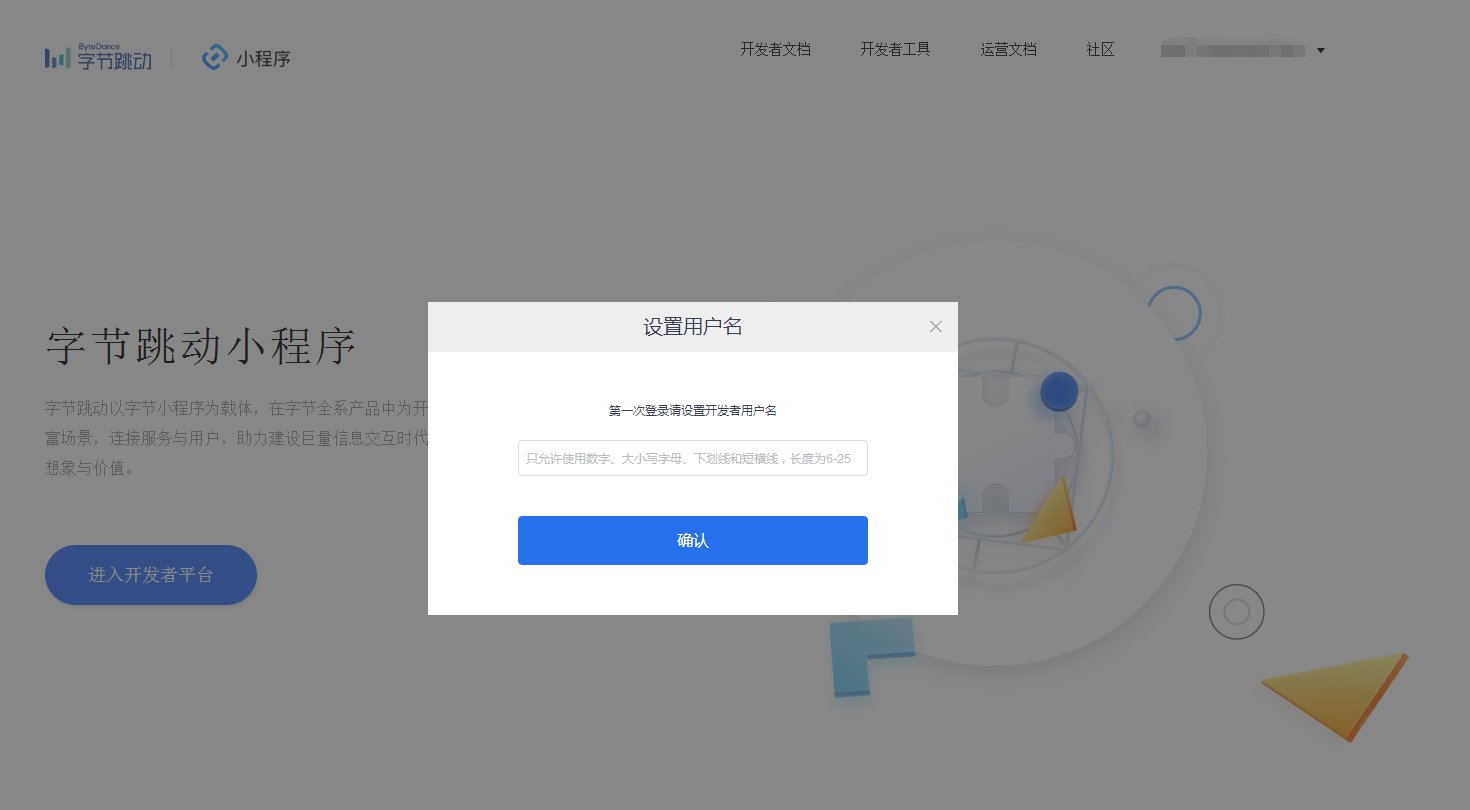Click the large yellow triangle graphic
1470x810 pixels.
point(1340,692)
